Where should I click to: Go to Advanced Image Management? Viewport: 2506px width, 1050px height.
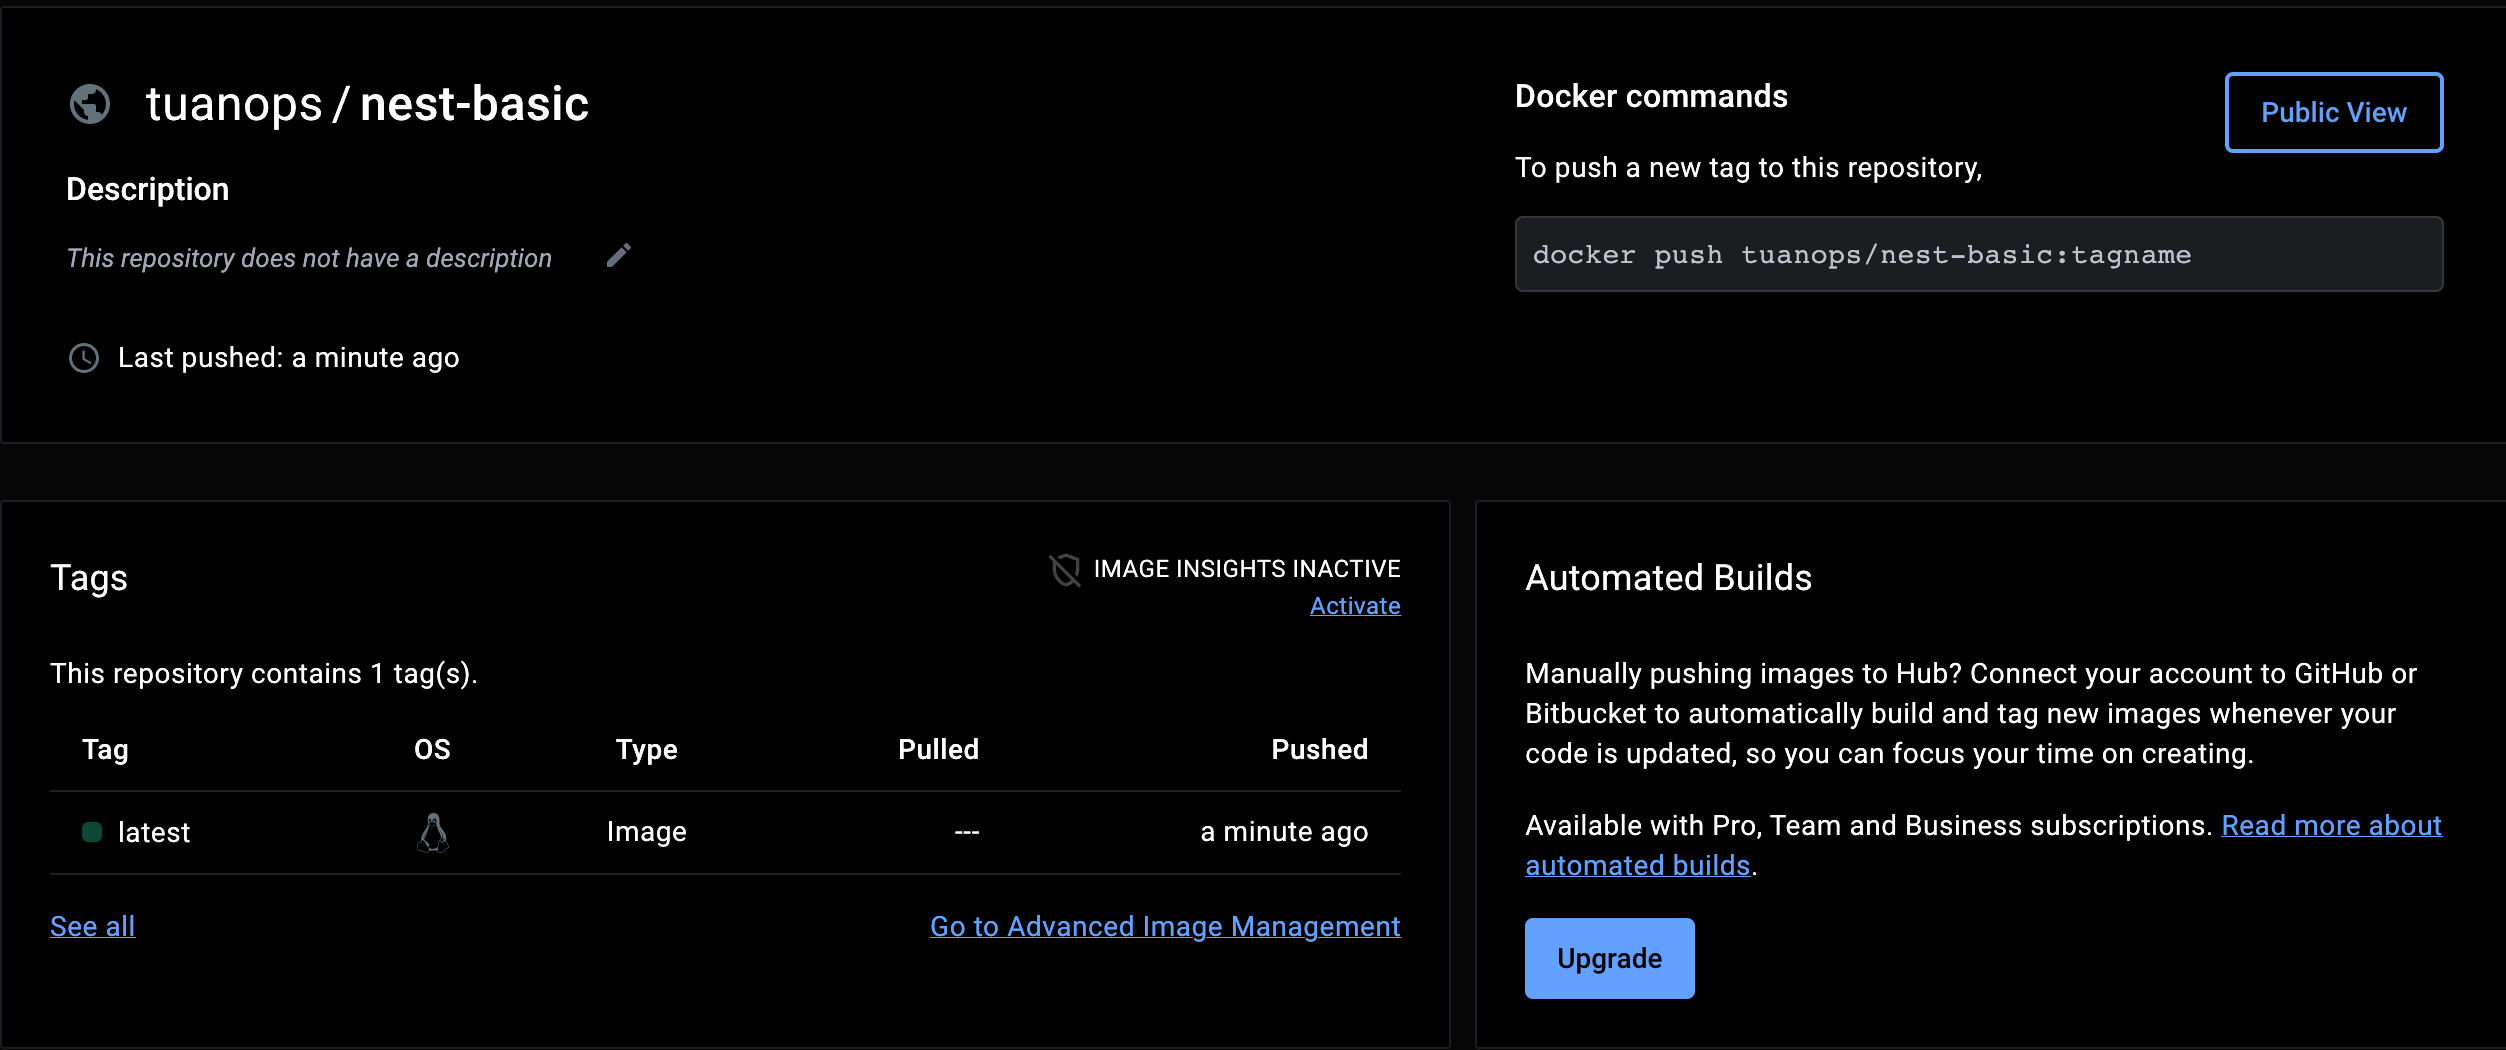click(x=1165, y=926)
